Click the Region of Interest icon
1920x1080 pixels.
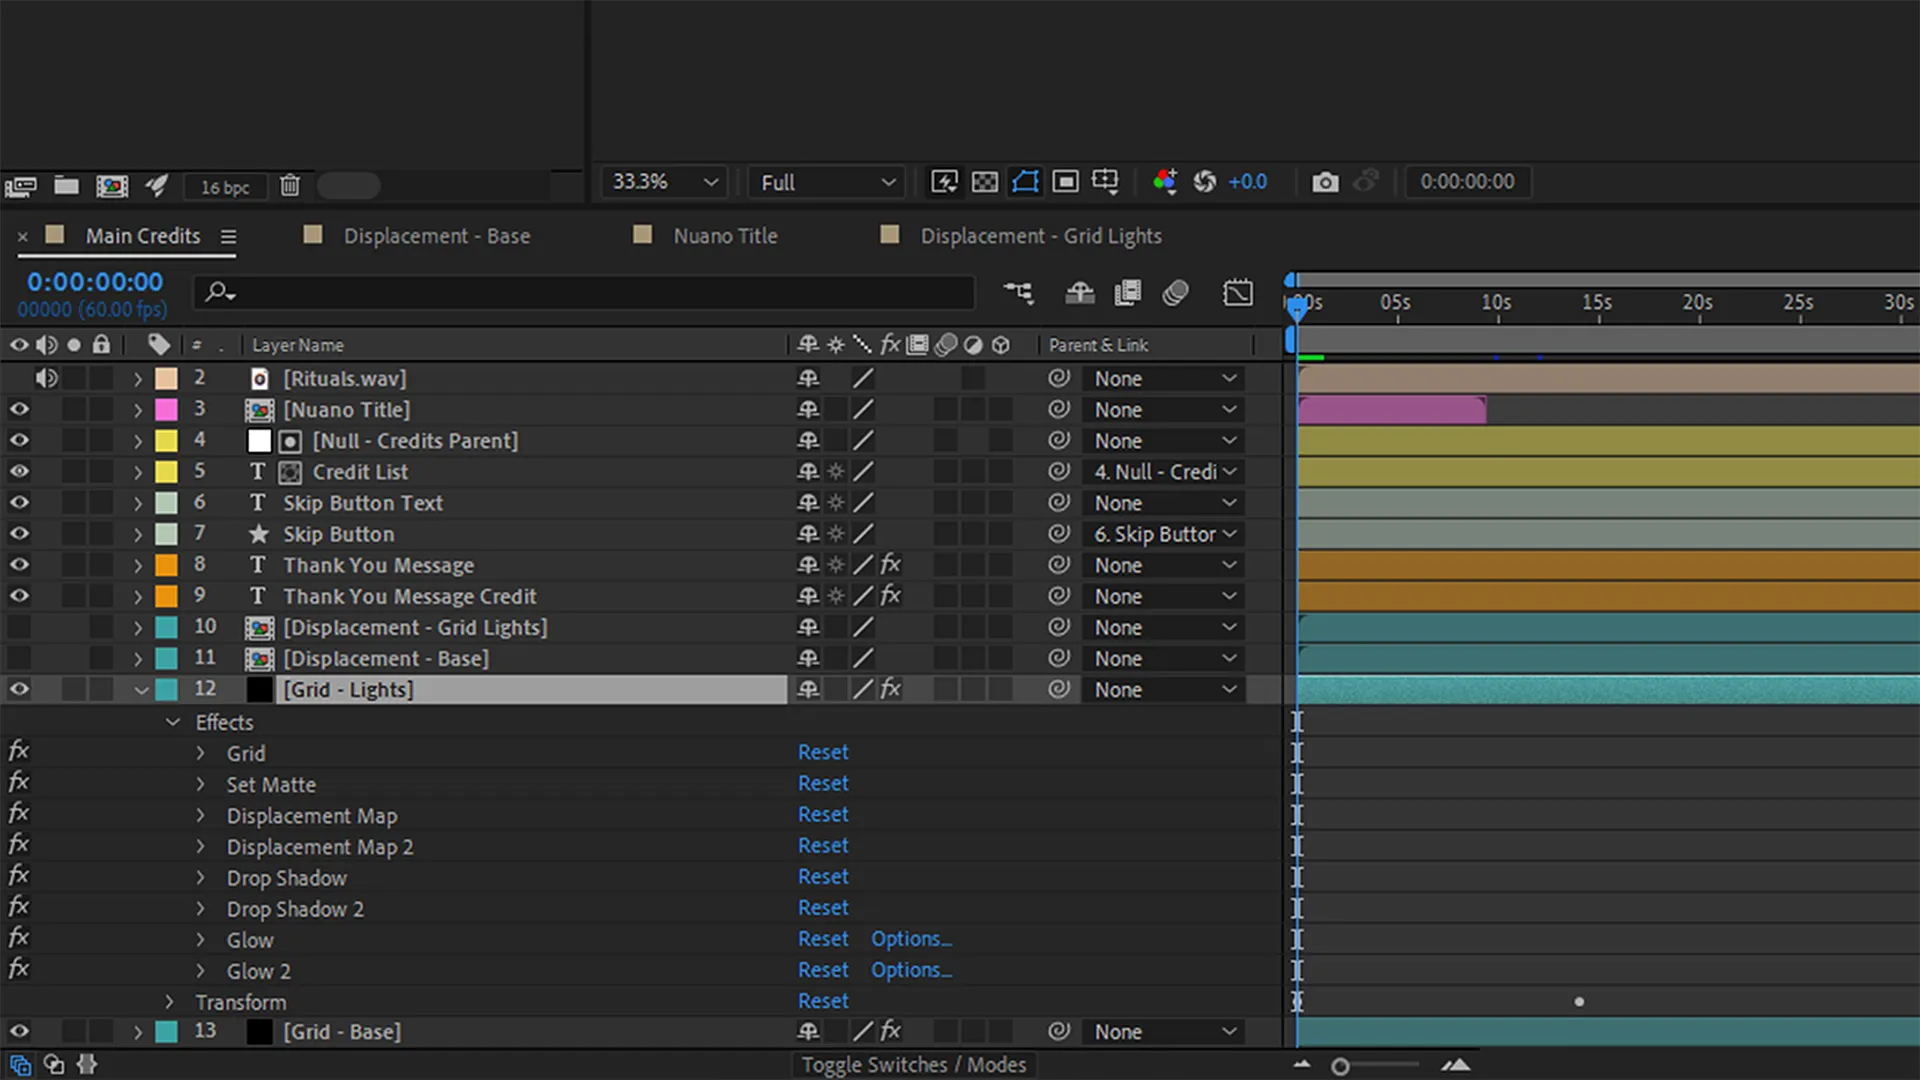1066,181
